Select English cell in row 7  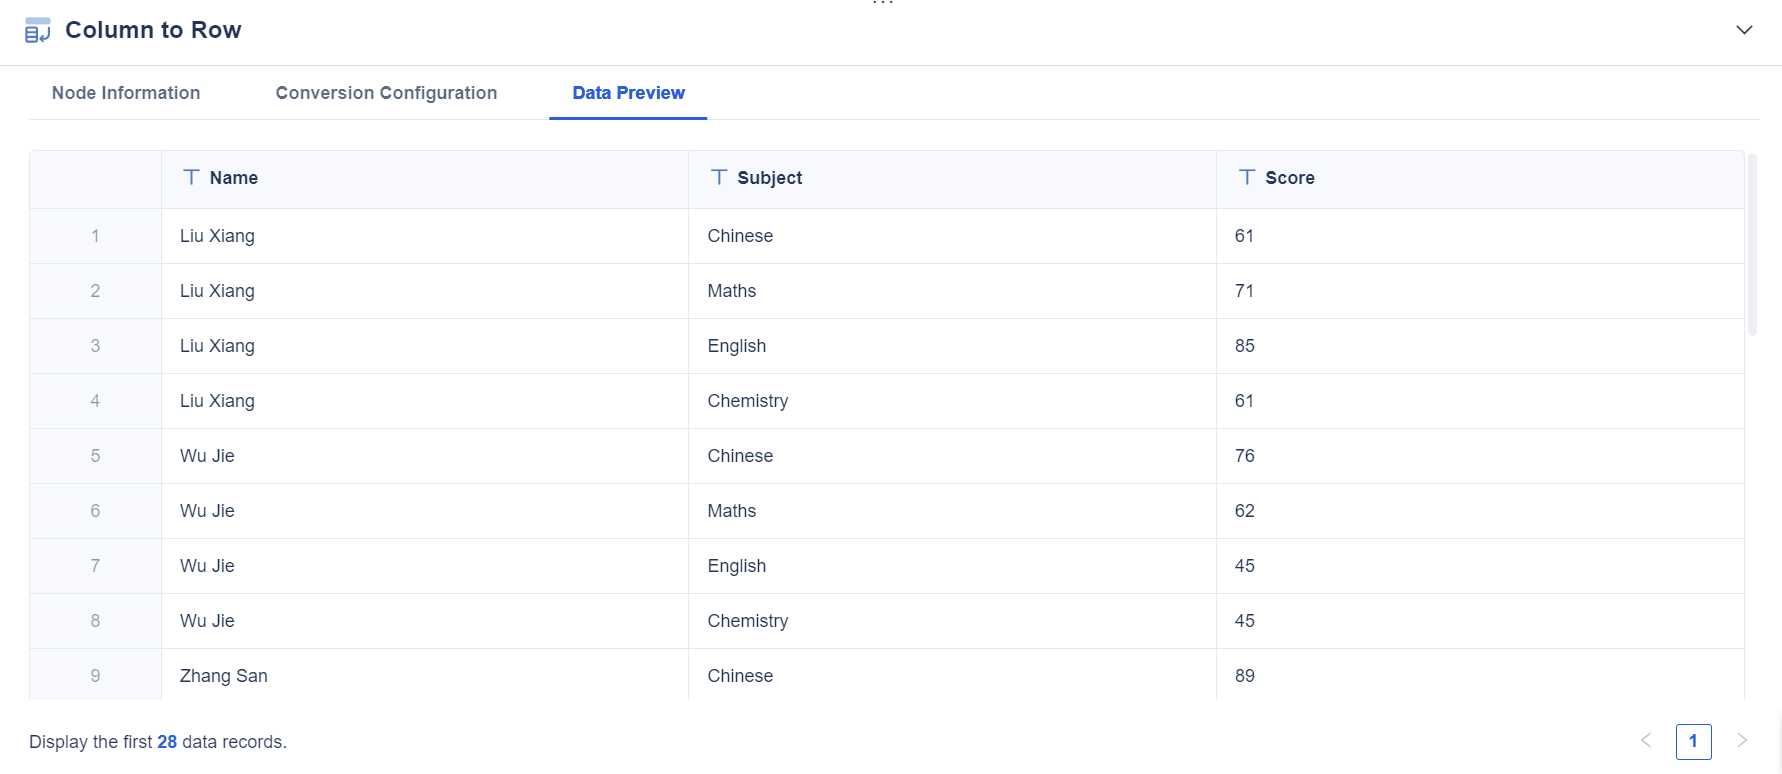click(953, 566)
